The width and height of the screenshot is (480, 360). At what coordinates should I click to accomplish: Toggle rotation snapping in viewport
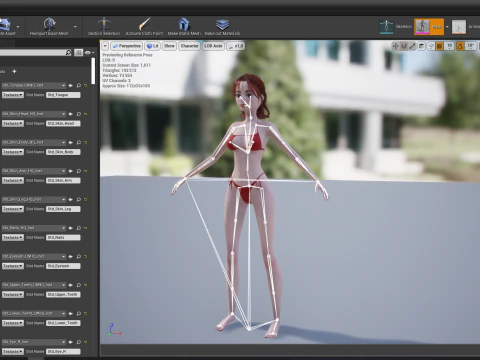click(460, 46)
